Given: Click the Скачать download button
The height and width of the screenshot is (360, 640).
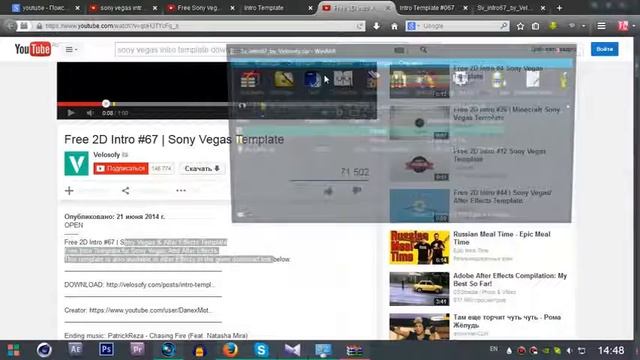Looking at the screenshot, I should coord(202,168).
